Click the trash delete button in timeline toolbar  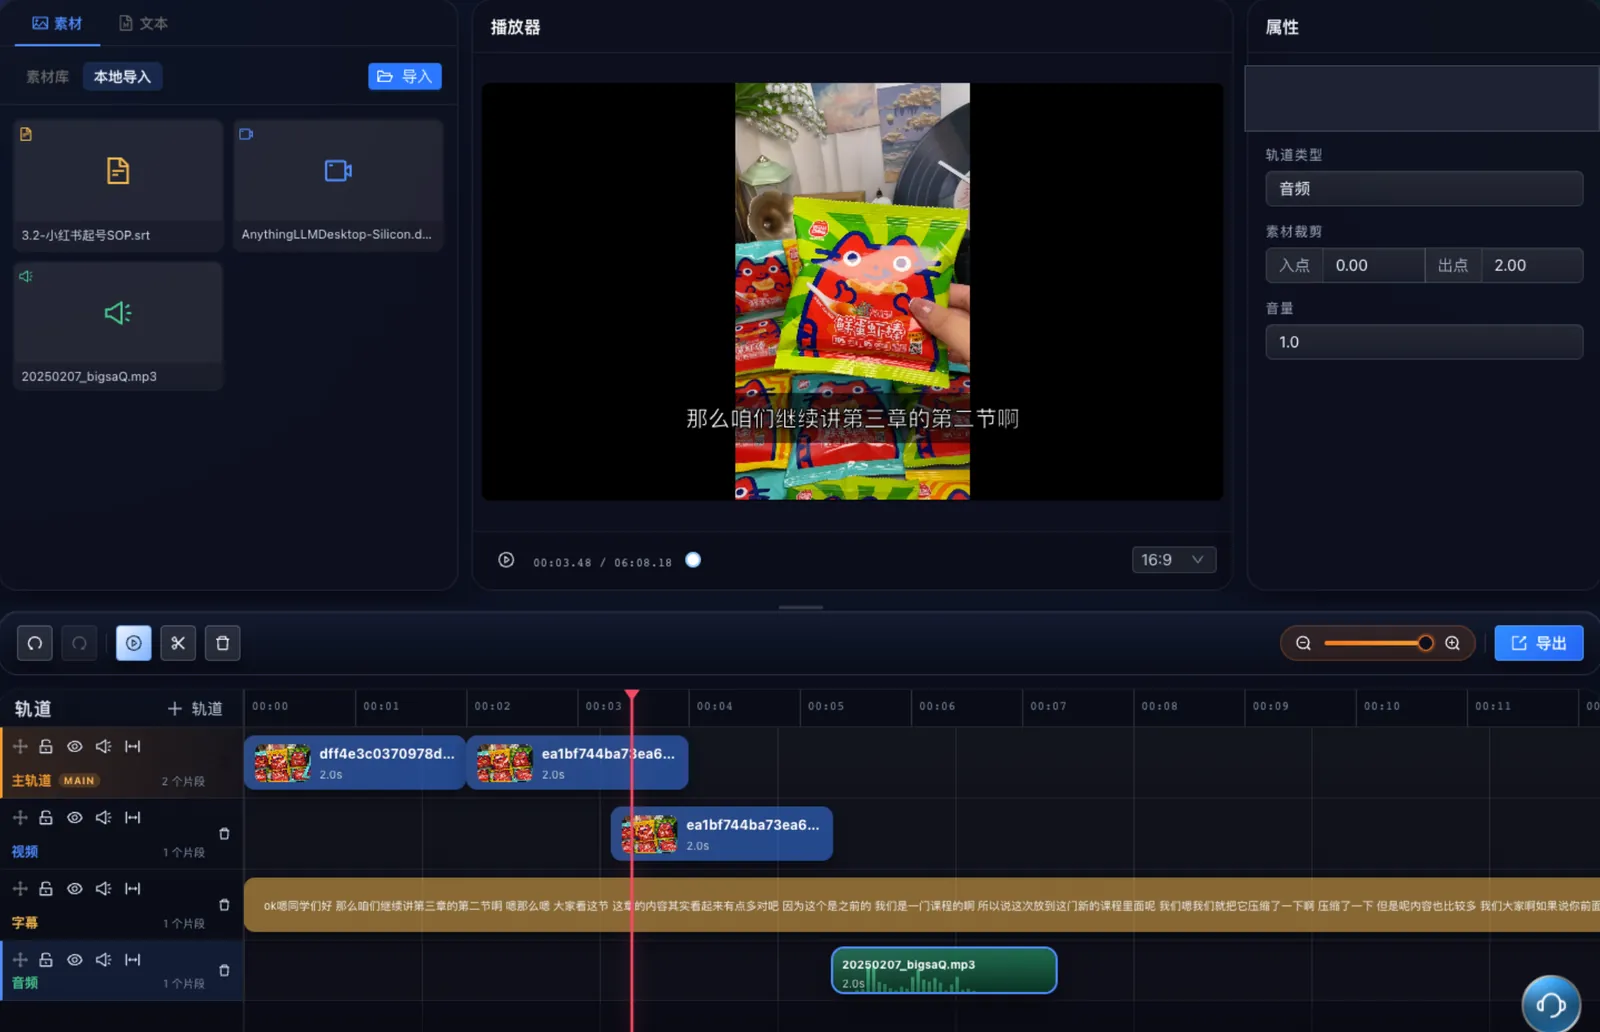click(x=223, y=643)
